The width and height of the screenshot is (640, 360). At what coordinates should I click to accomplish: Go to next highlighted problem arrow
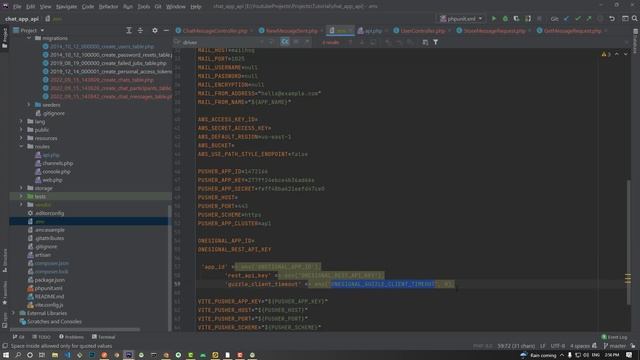pos(625,54)
